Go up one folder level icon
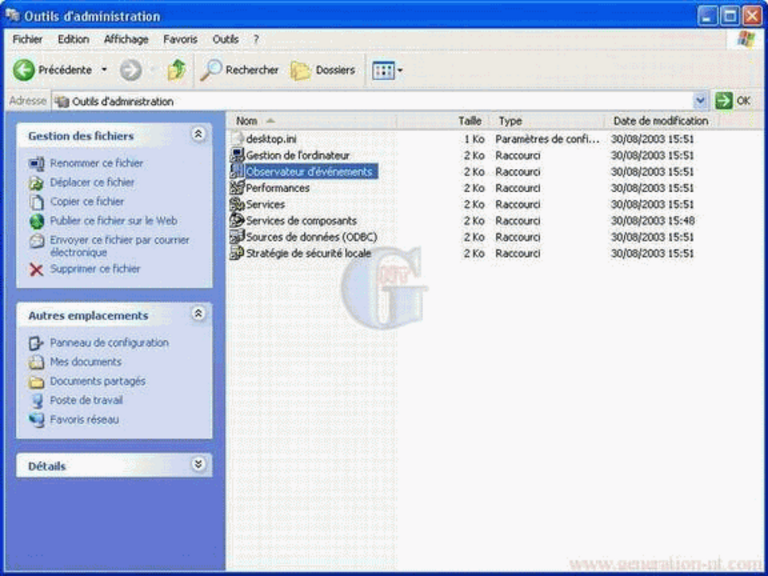This screenshot has height=576, width=768. tap(176, 70)
